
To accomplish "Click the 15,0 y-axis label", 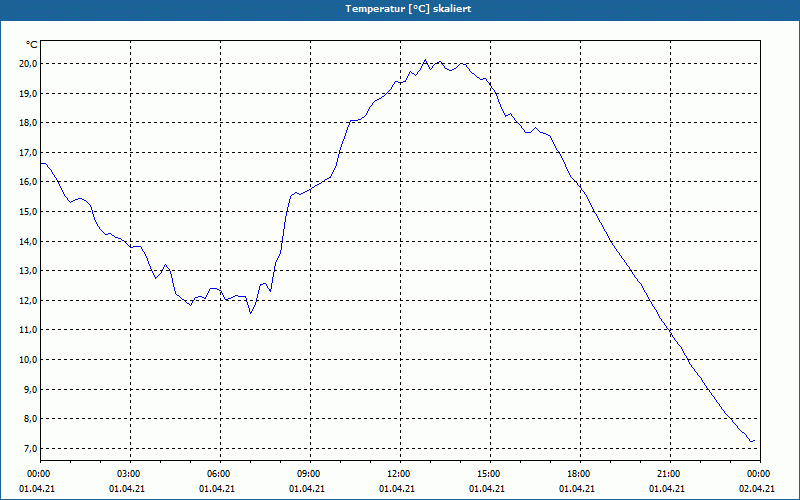I will click(28, 211).
